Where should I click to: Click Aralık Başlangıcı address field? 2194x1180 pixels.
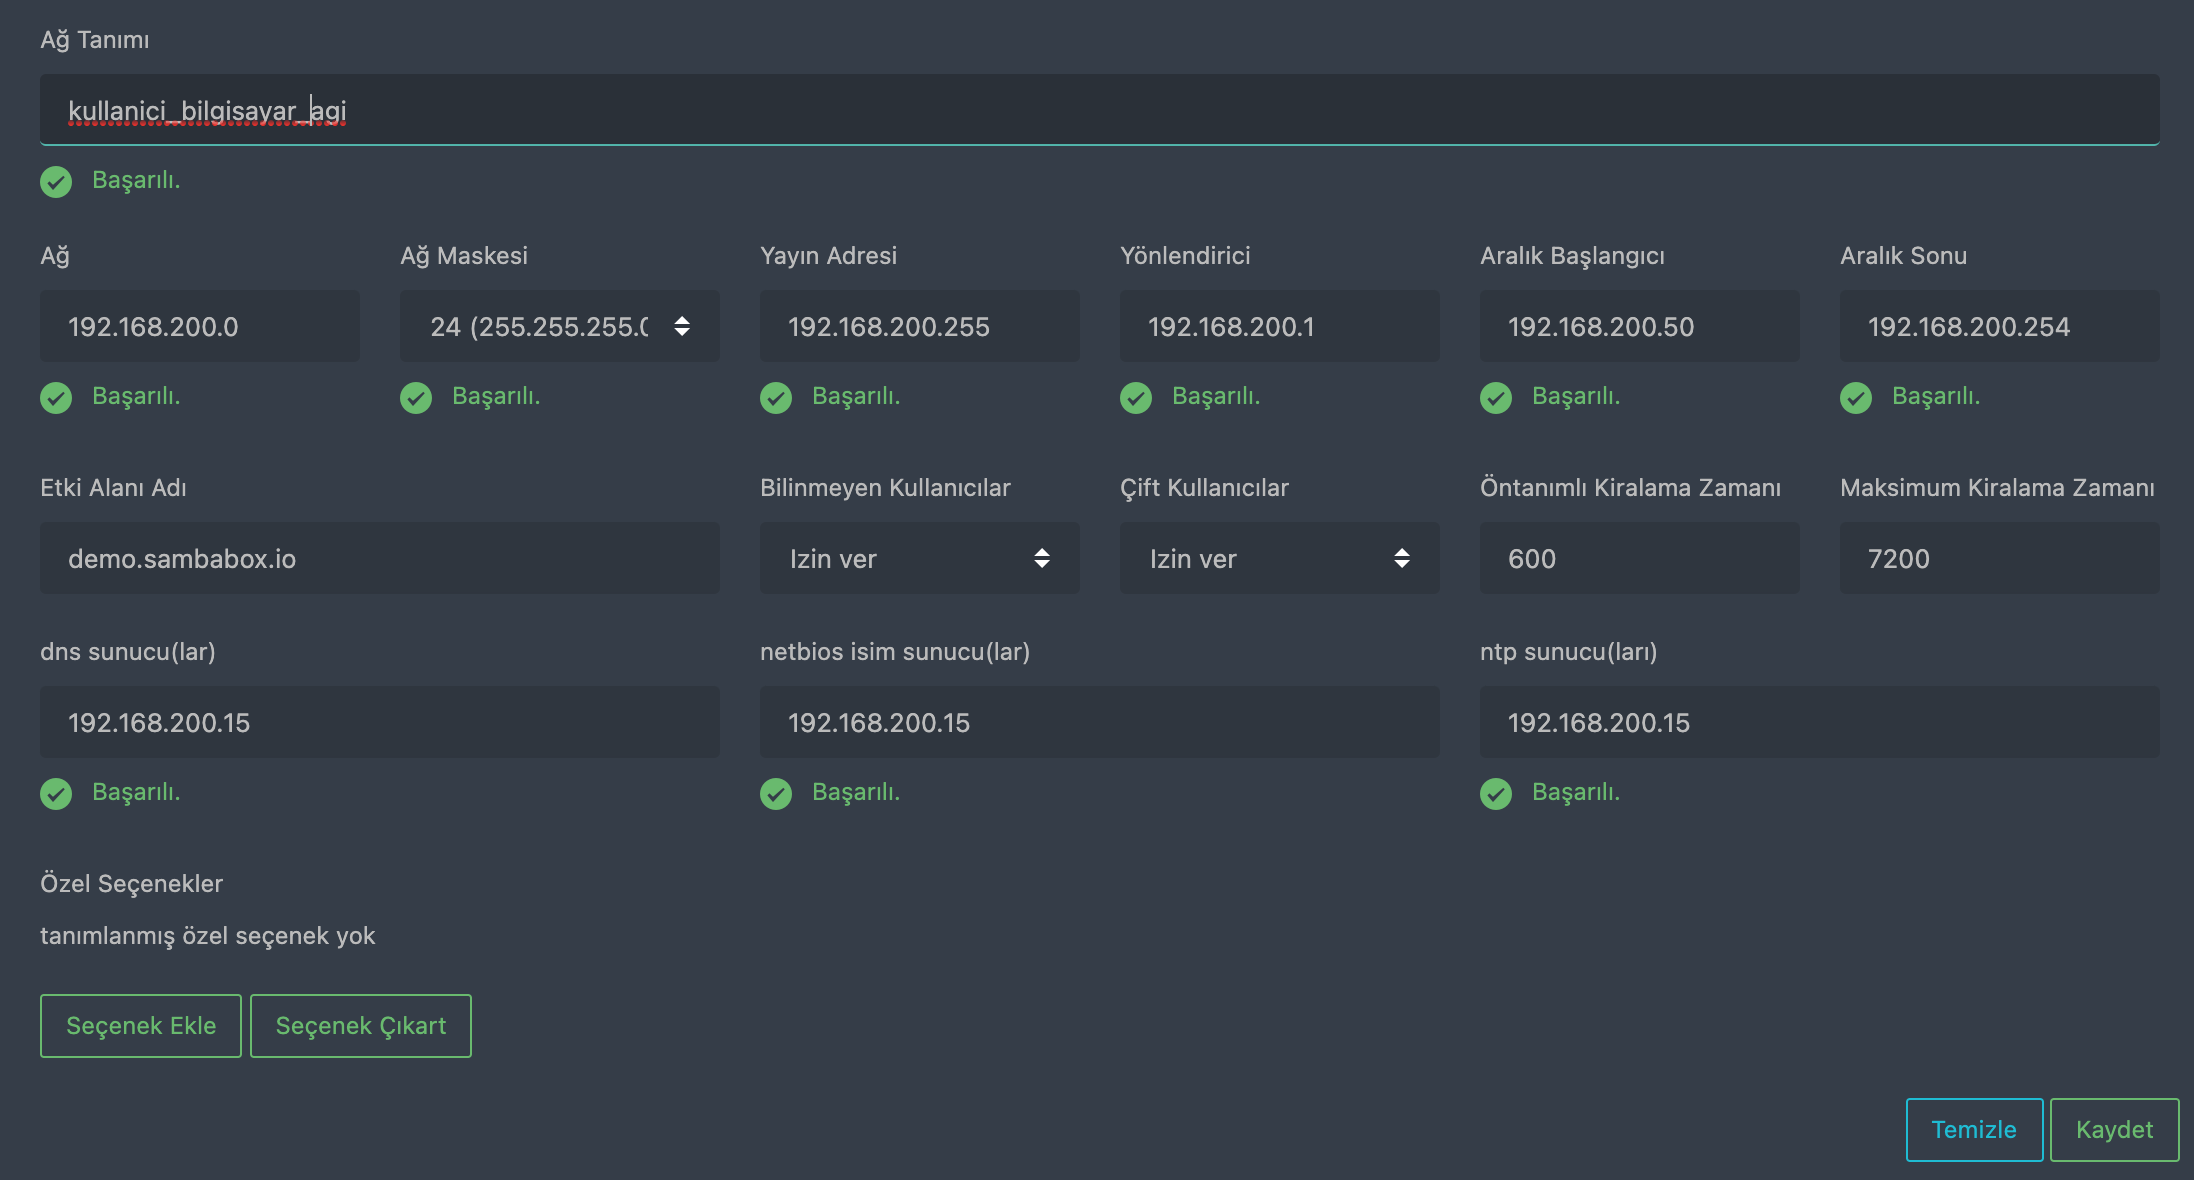[x=1640, y=327]
